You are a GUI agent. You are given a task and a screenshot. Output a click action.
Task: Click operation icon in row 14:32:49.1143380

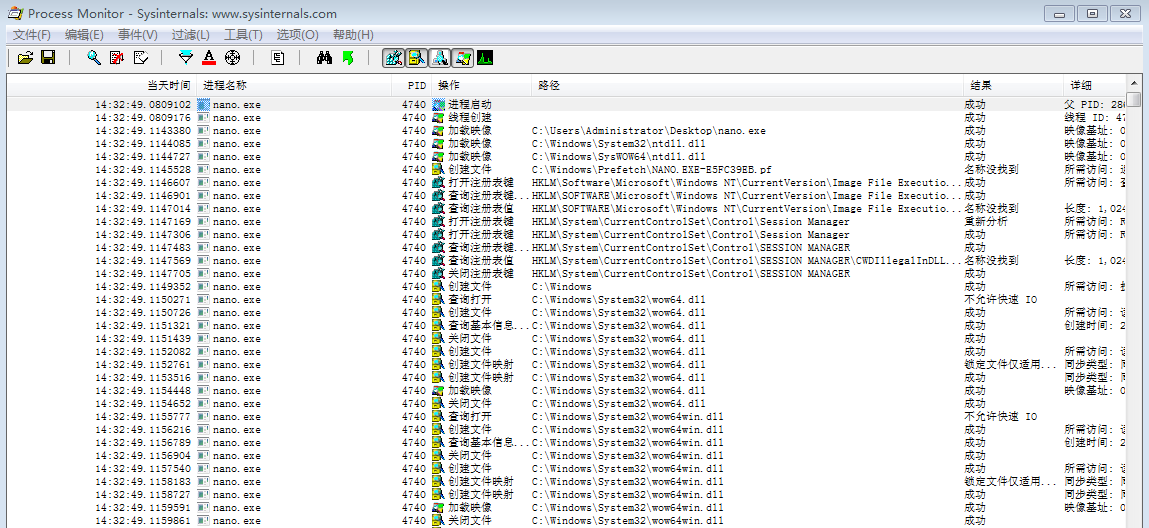[x=439, y=130]
